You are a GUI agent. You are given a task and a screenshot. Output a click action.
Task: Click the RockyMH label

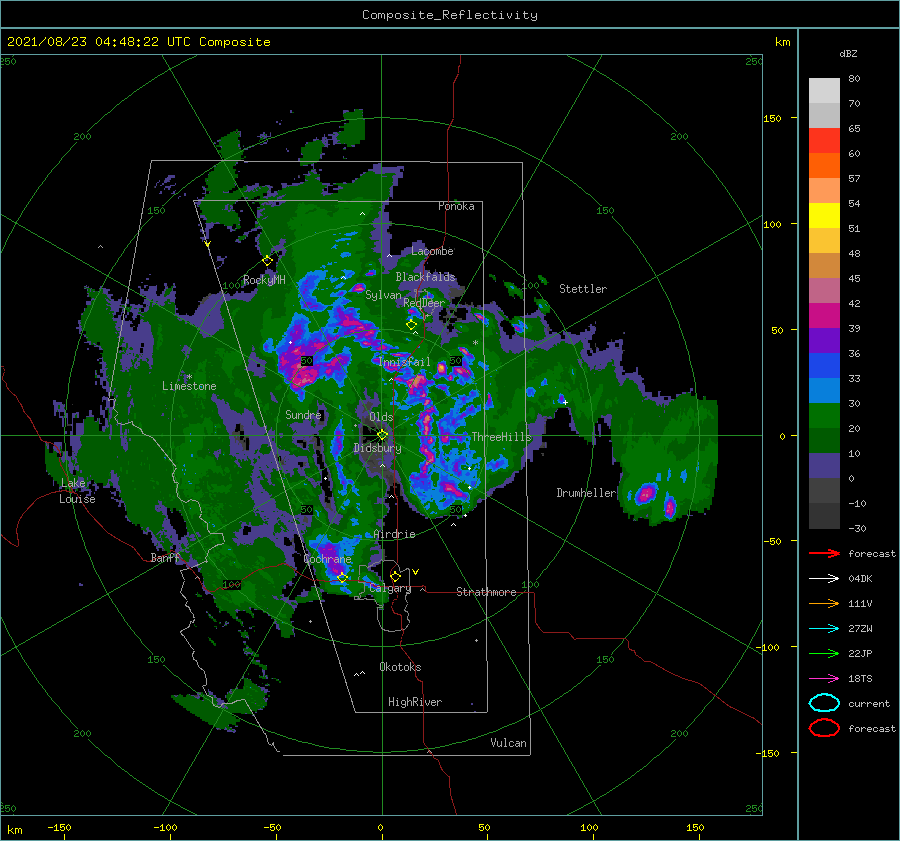tap(264, 280)
